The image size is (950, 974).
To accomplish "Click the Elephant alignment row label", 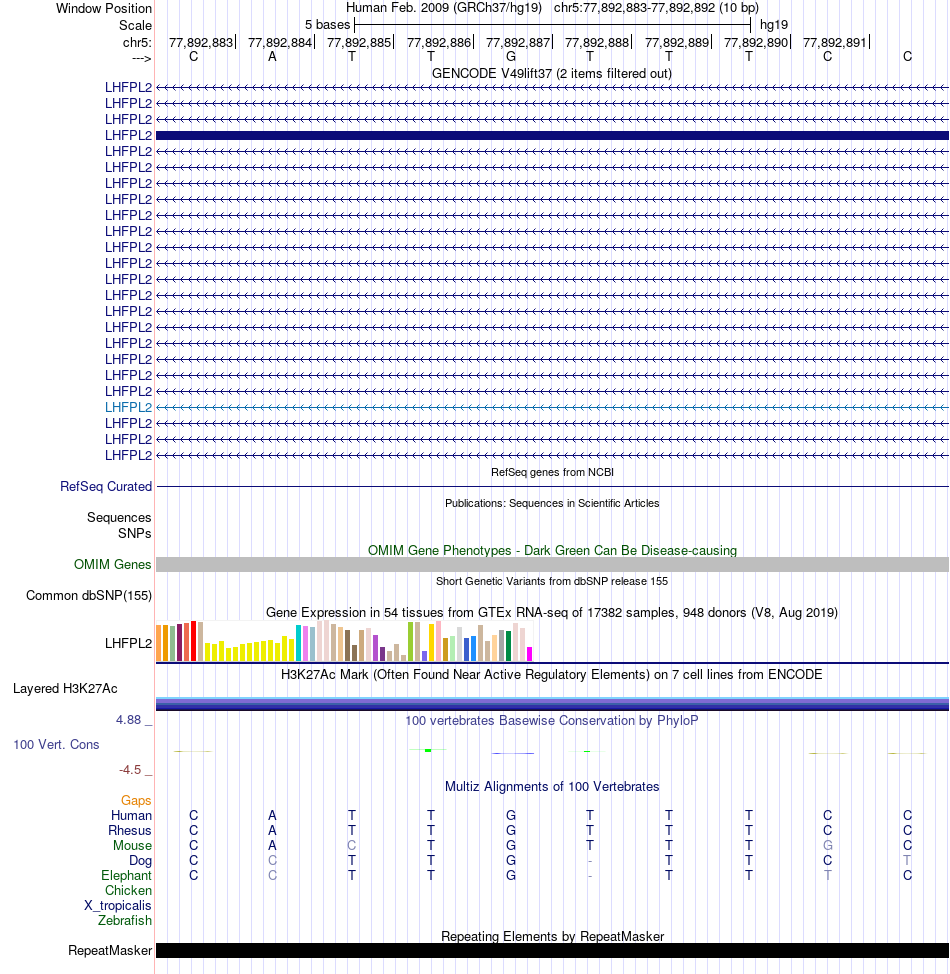I will [x=127, y=875].
